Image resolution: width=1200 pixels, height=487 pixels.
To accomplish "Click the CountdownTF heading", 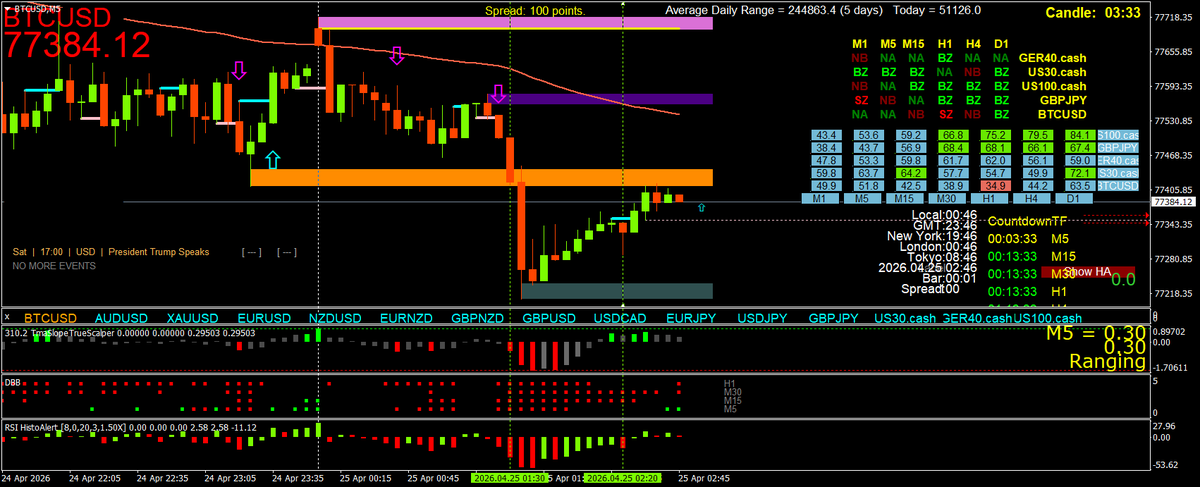I will [x=1028, y=220].
